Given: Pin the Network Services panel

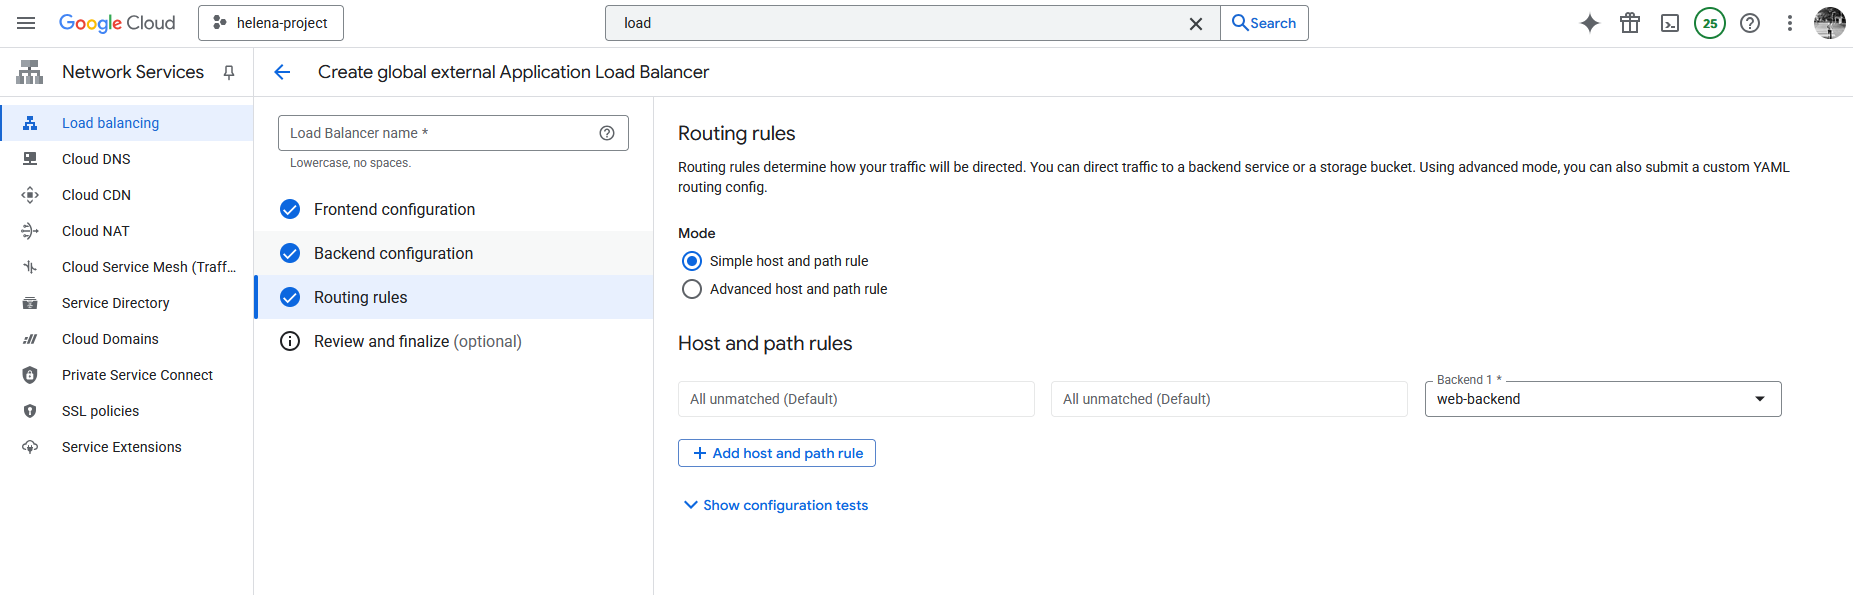Looking at the screenshot, I should (x=229, y=72).
